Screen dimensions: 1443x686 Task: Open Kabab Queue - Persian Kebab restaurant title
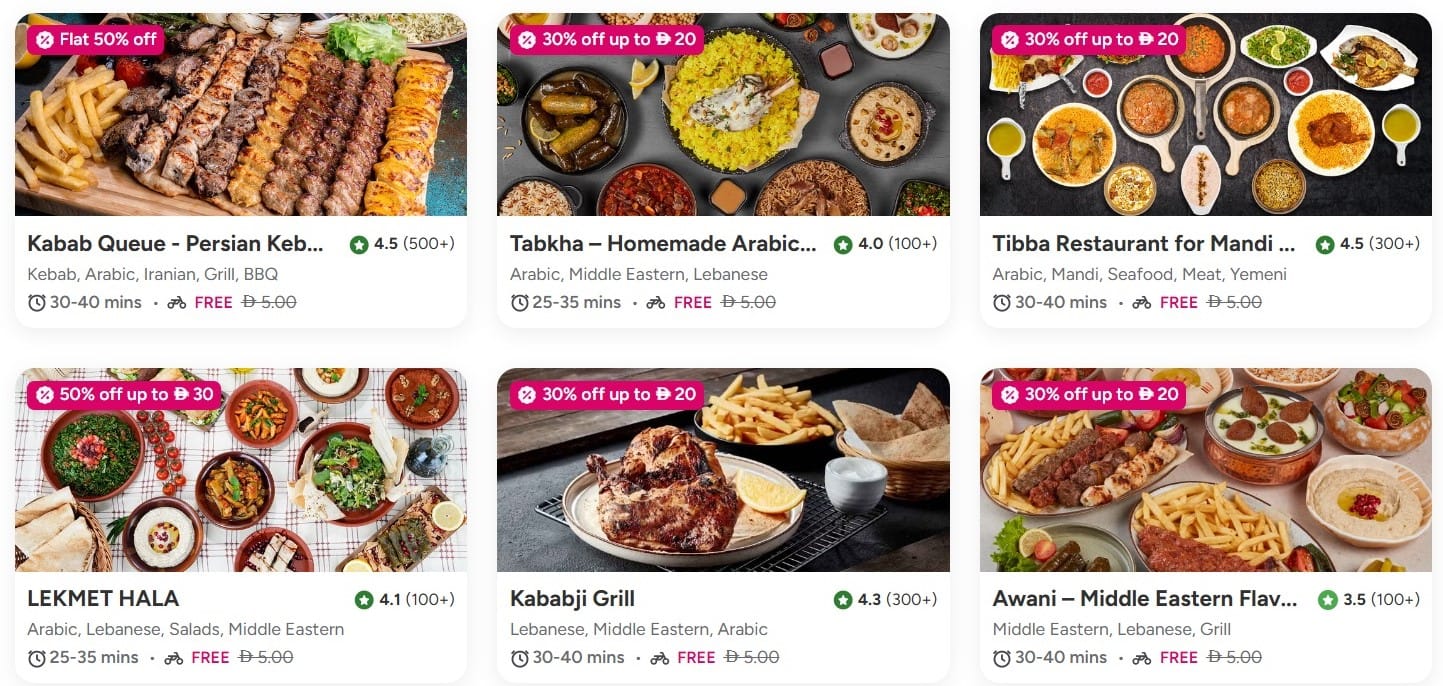click(x=176, y=244)
